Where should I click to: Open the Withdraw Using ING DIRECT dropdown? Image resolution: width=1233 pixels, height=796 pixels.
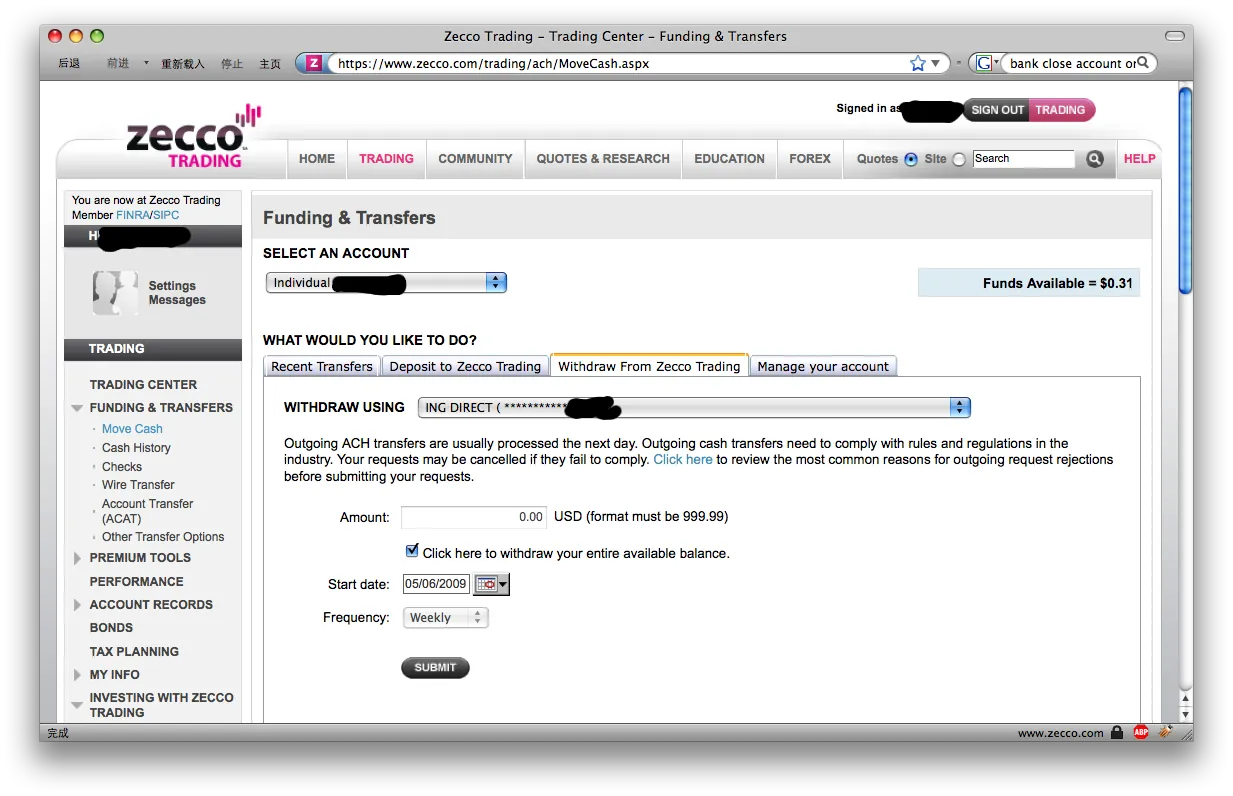pyautogui.click(x=694, y=407)
